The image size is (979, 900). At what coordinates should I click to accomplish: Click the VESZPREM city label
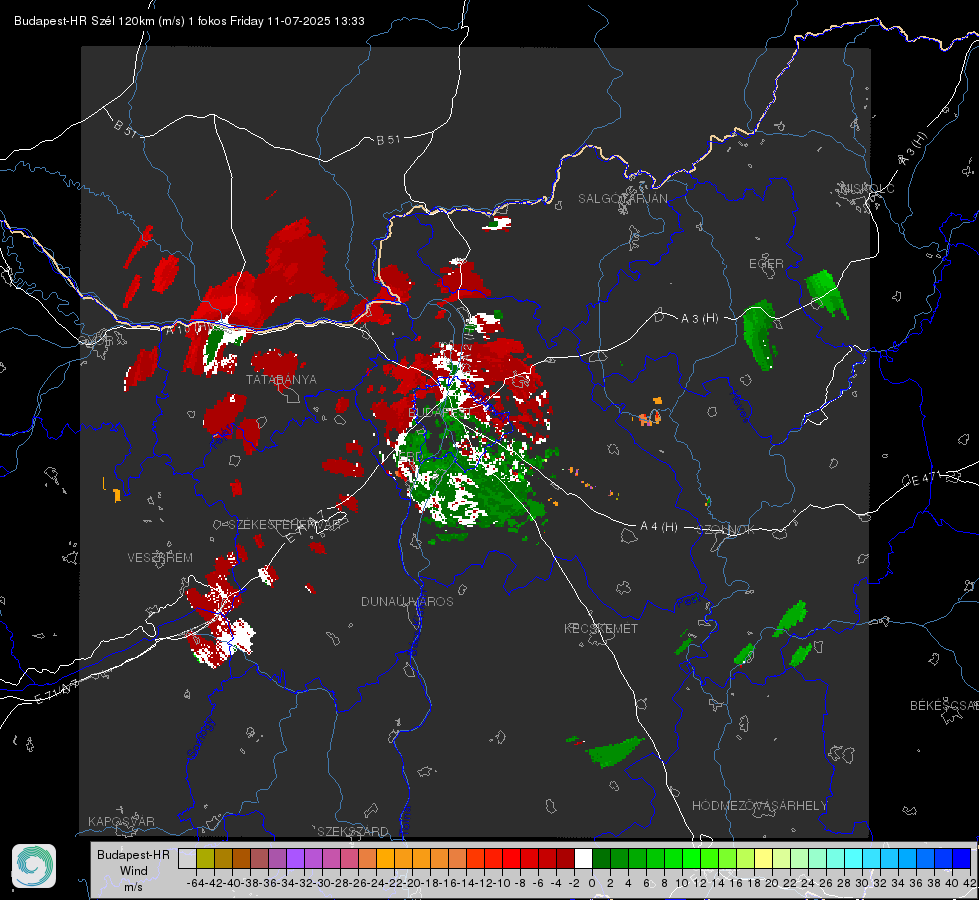tap(160, 558)
